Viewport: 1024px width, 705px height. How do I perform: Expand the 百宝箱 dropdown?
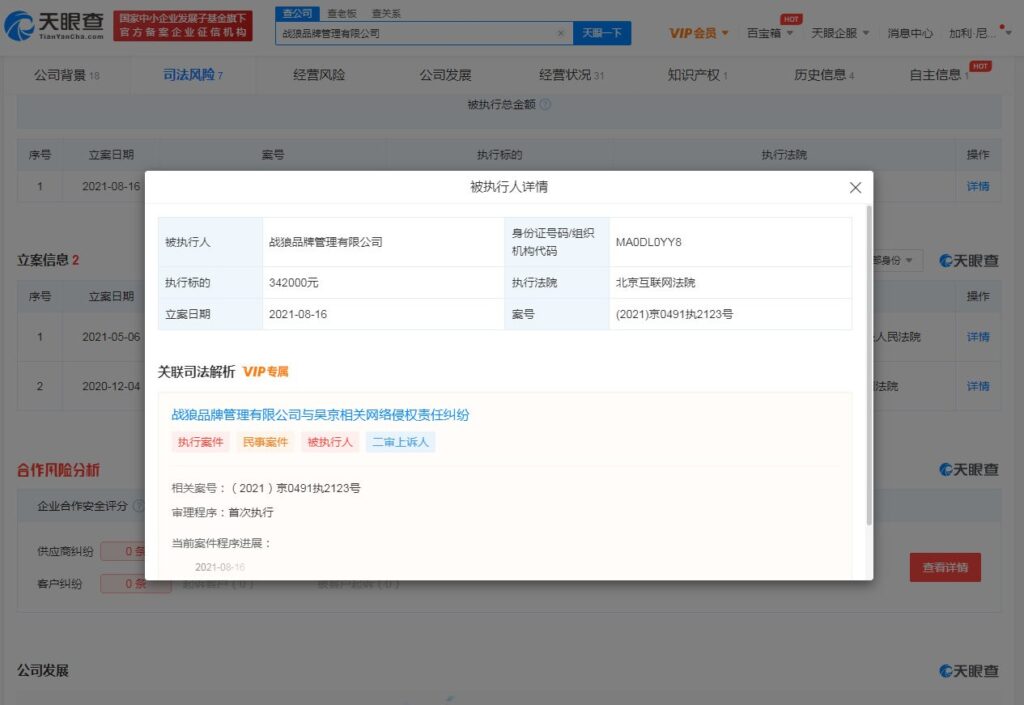pyautogui.click(x=770, y=33)
